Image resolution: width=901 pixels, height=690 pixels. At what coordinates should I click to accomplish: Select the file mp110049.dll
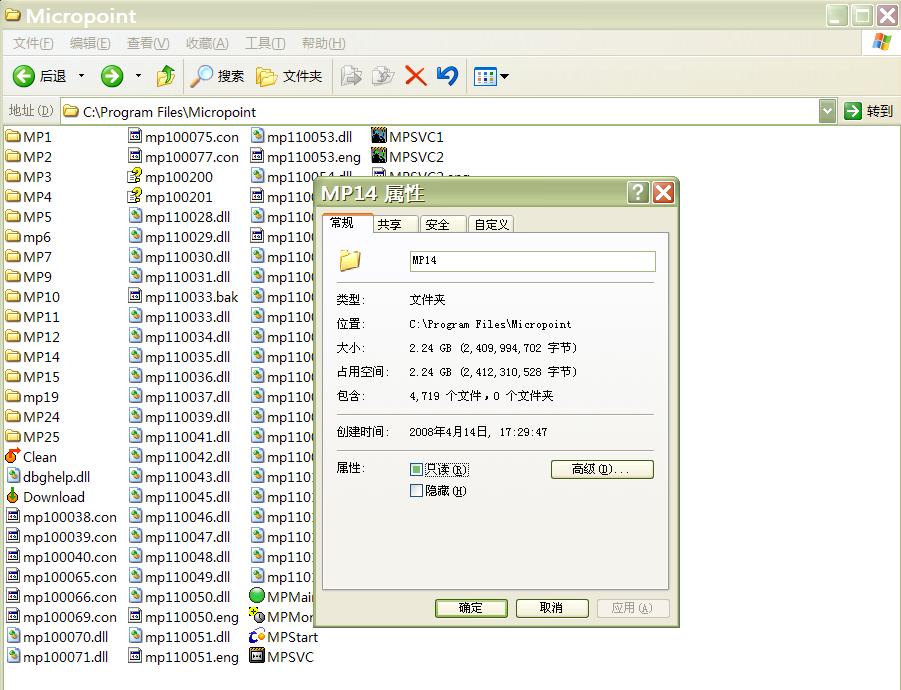tap(179, 577)
